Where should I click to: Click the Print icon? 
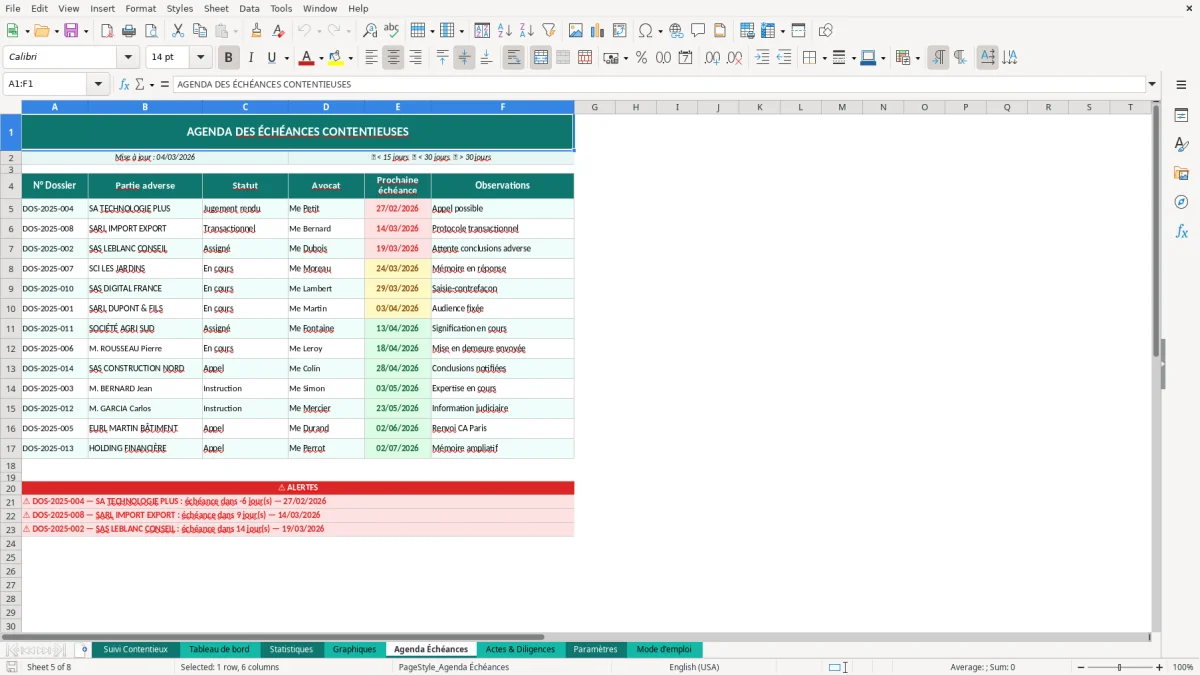click(129, 31)
